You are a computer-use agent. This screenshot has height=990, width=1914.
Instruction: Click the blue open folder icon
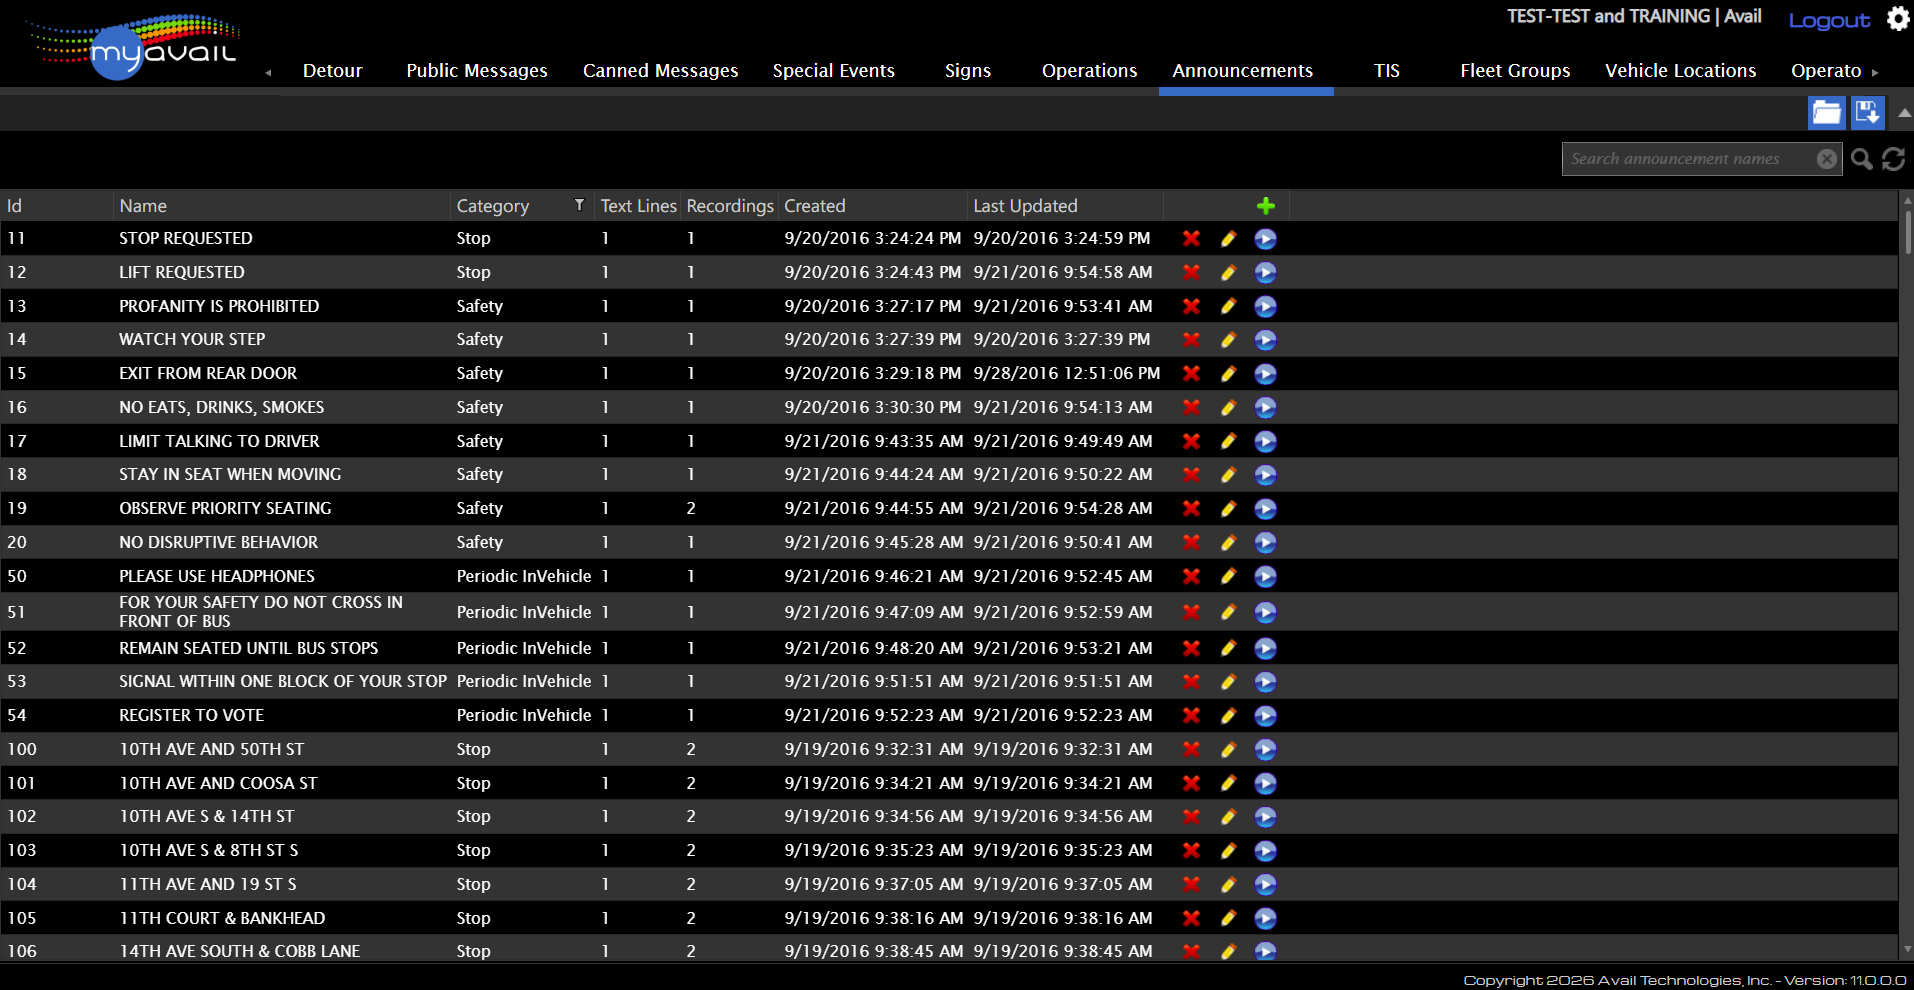[x=1826, y=113]
